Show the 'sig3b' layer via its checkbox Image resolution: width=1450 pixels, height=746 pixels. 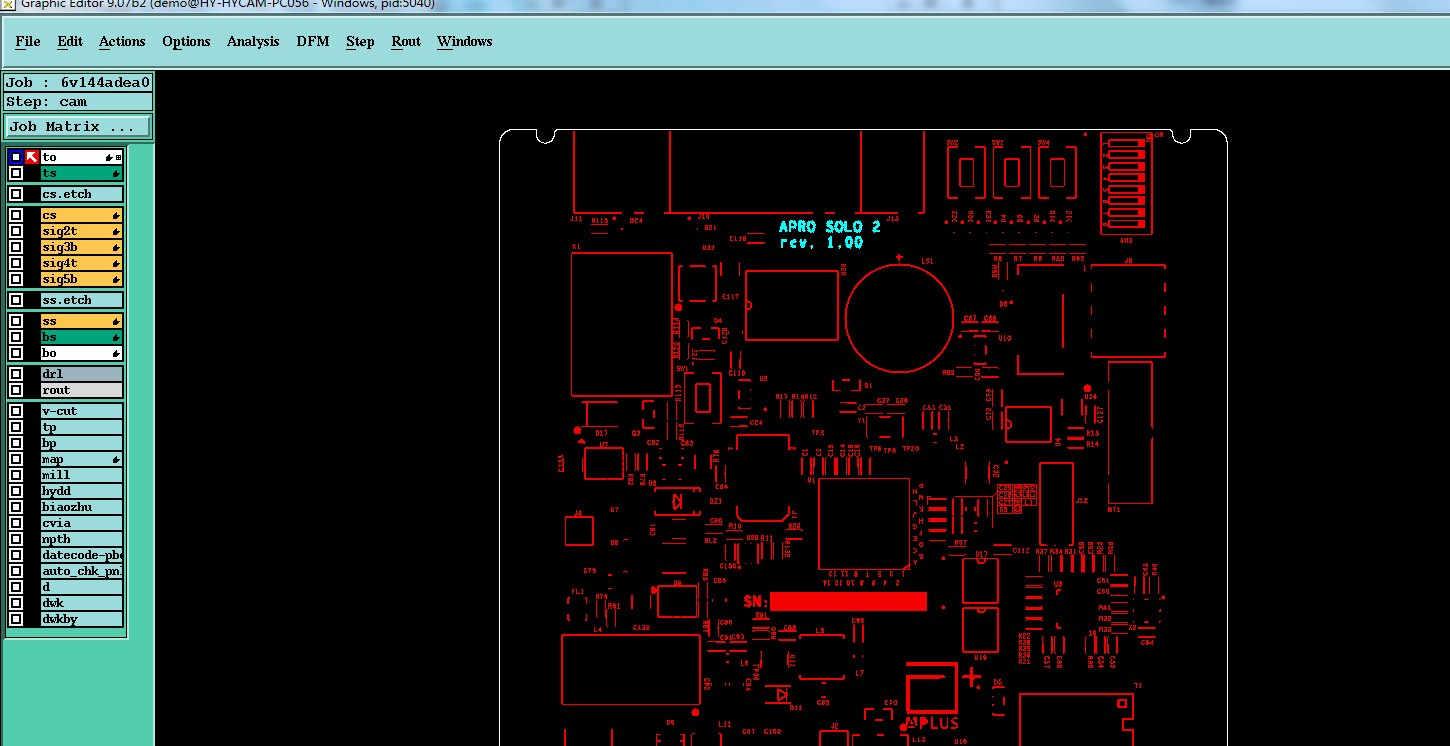pyautogui.click(x=16, y=247)
